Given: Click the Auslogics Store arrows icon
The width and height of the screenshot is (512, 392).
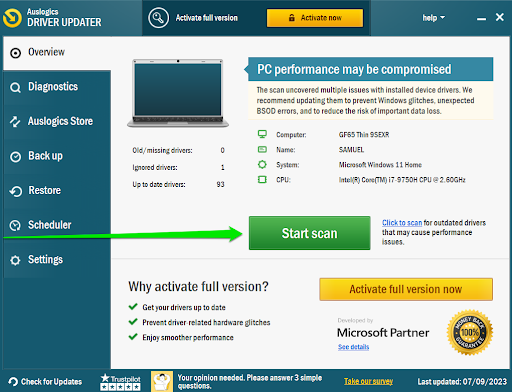Looking at the screenshot, I should (15, 122).
